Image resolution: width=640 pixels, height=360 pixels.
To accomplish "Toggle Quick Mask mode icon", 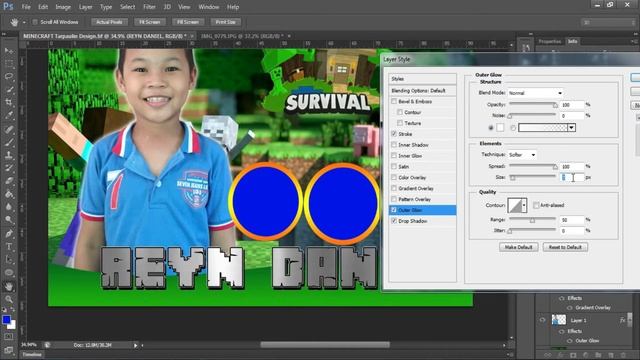I will (x=9, y=337).
